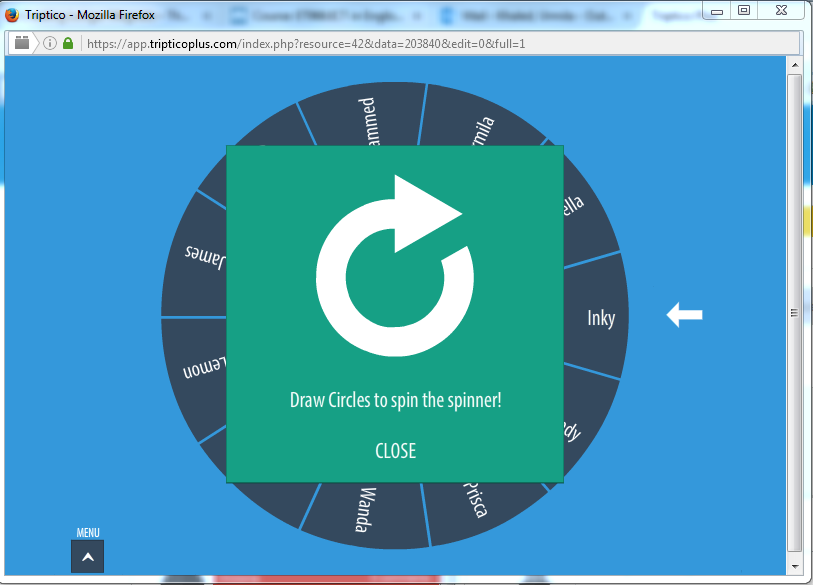This screenshot has height=585, width=813.
Task: Click the scrollbar down arrow
Action: [x=796, y=568]
